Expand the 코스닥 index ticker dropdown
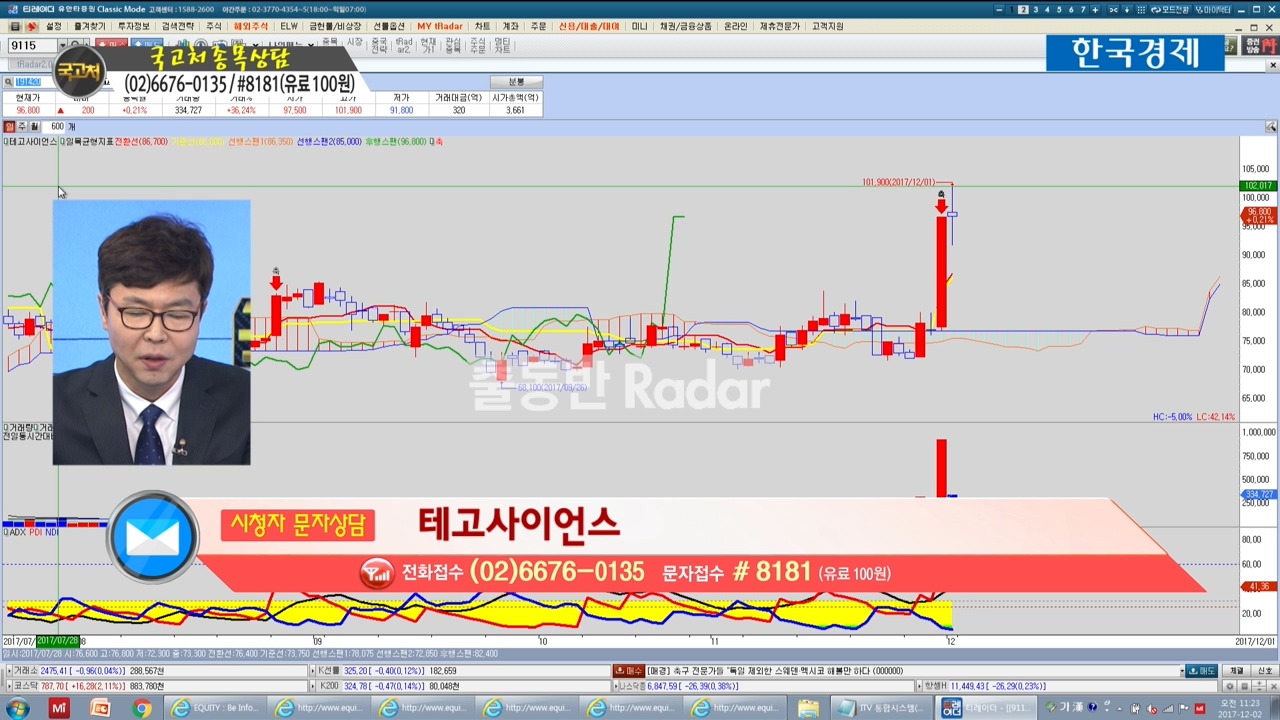 pos(9,686)
